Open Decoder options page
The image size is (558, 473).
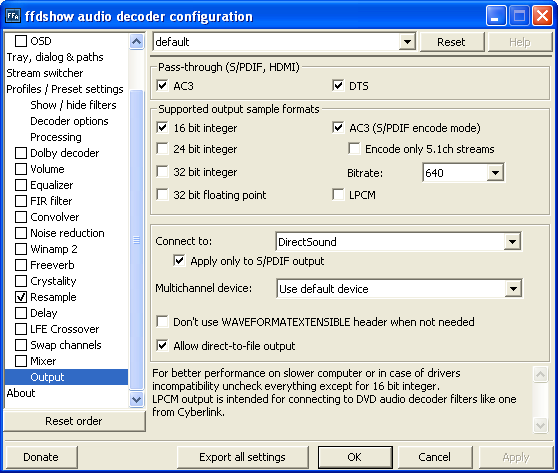coord(69,121)
